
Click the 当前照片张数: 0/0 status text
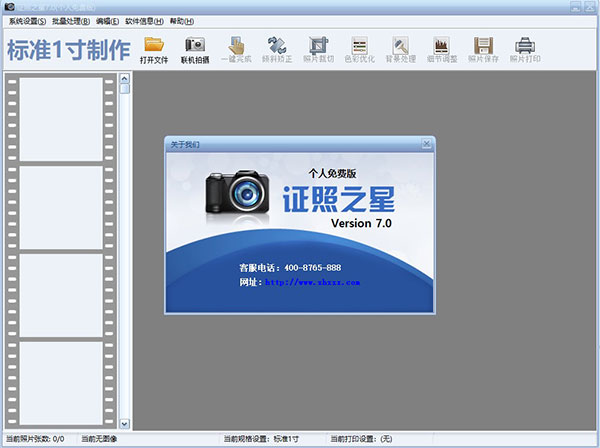[35, 439]
